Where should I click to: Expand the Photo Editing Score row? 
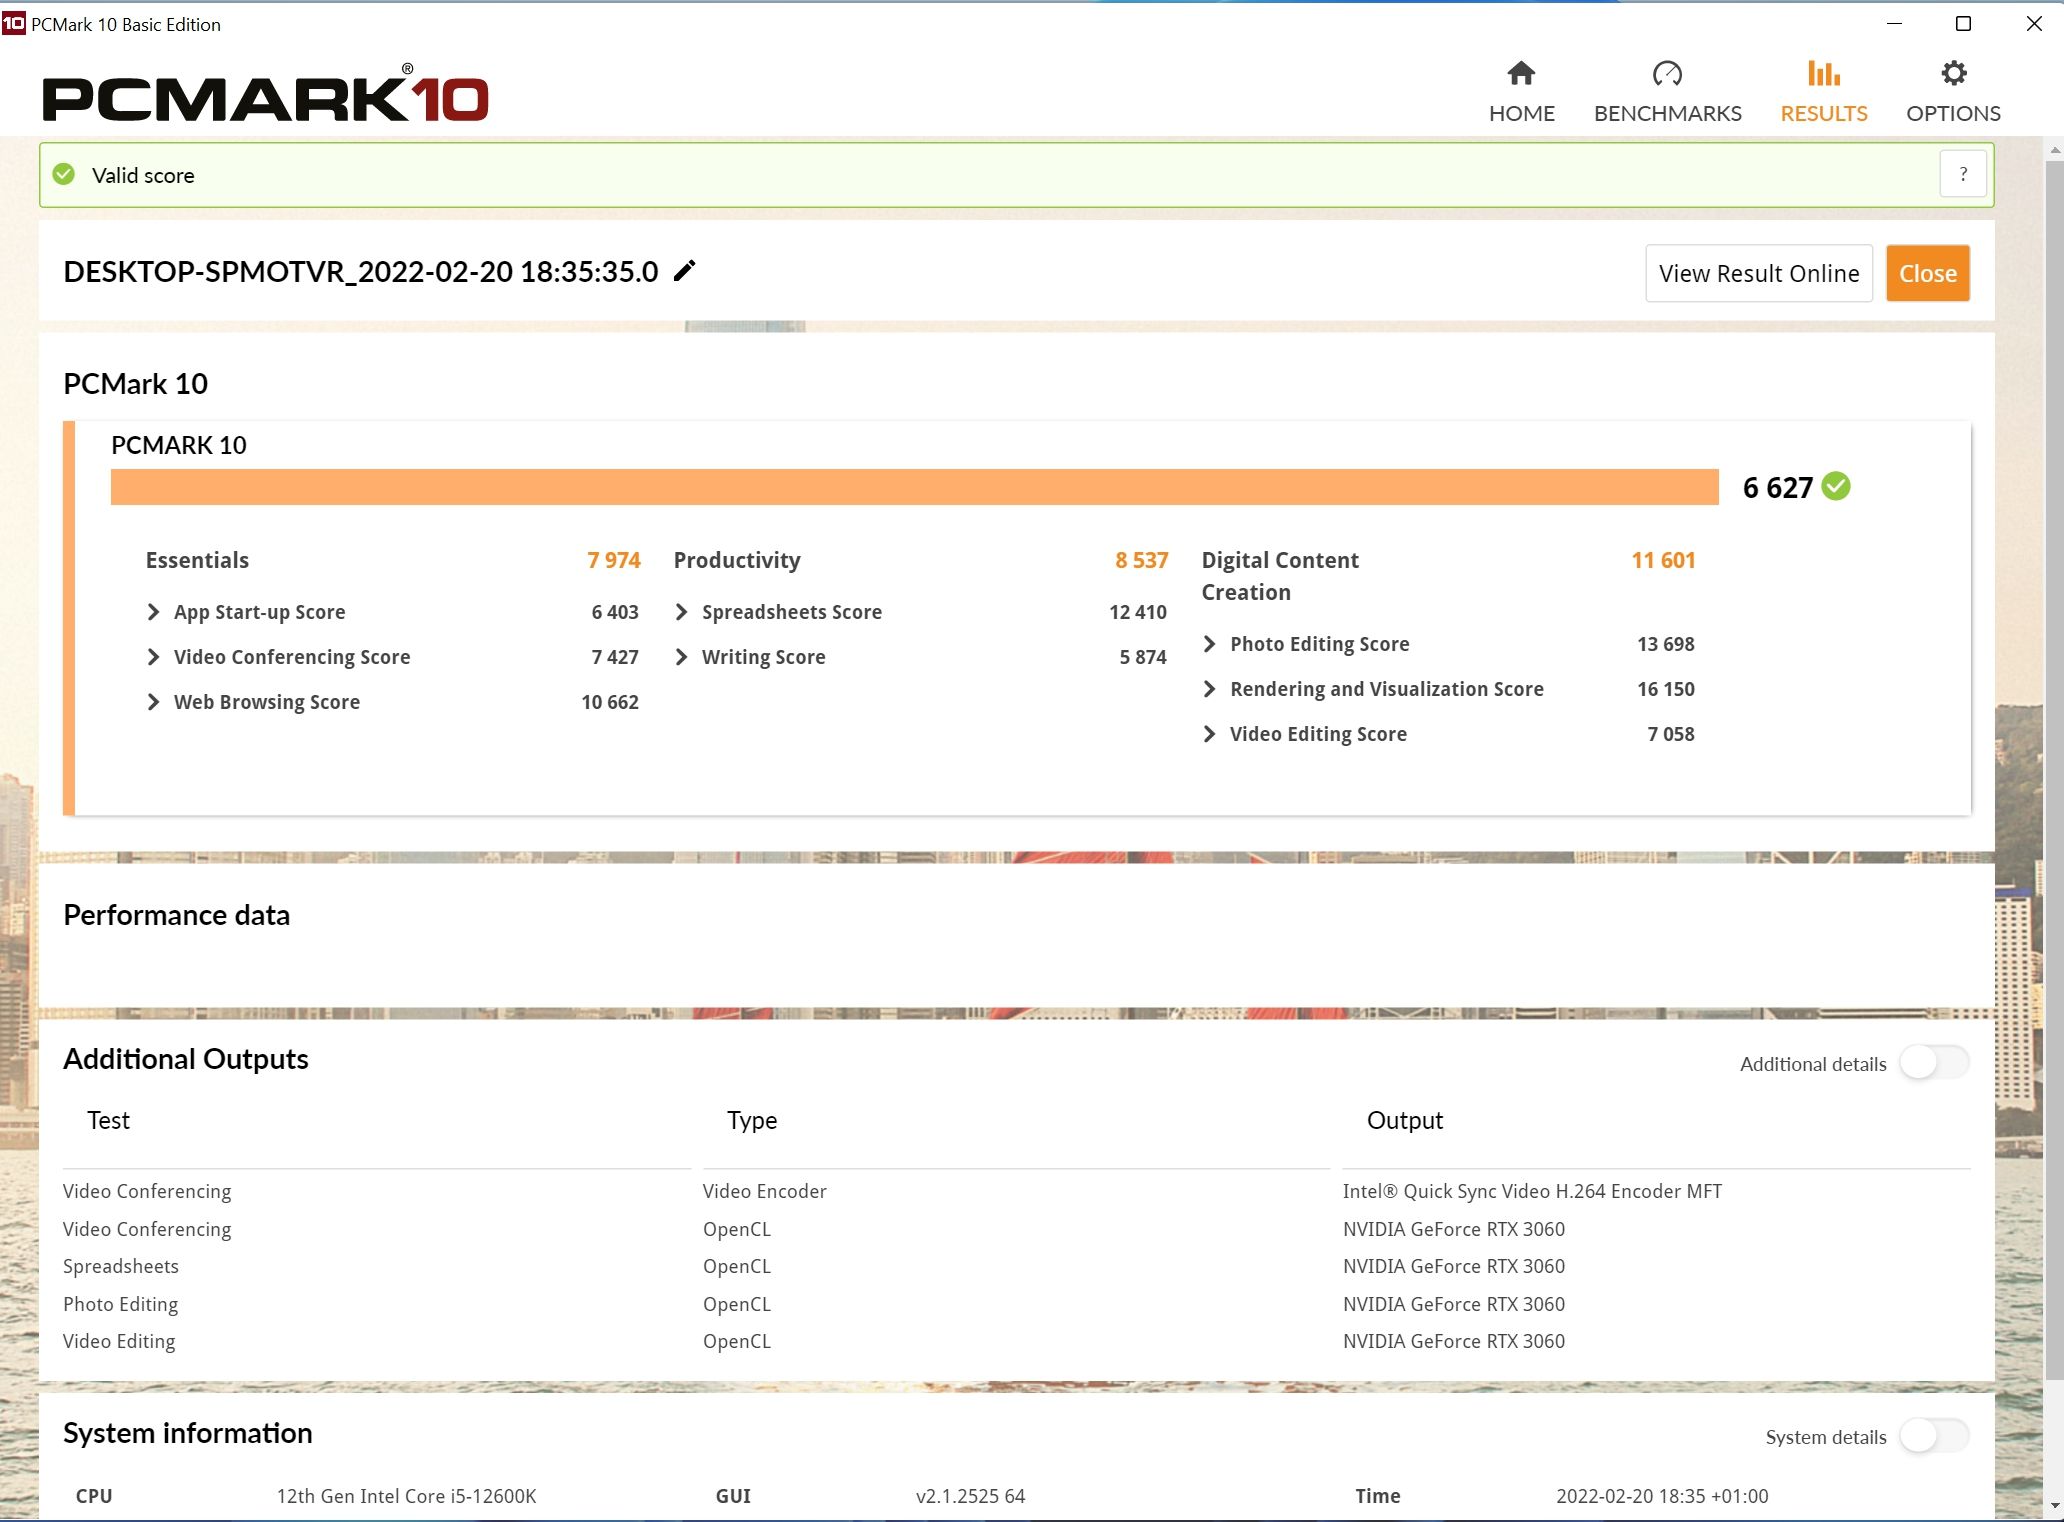1209,644
